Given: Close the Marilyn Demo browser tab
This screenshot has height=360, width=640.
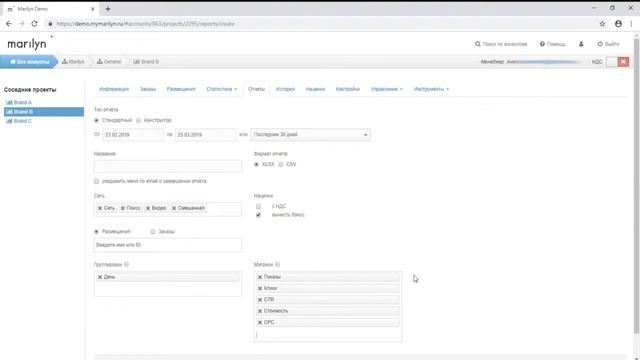Looking at the screenshot, I should [93, 9].
